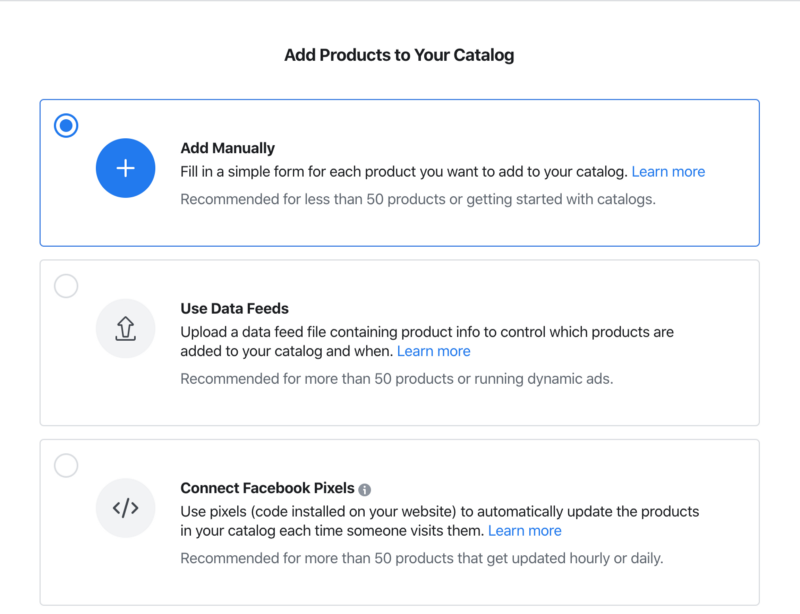This screenshot has height=614, width=800.
Task: Click the Use Data Feeds heading
Action: pyautogui.click(x=234, y=309)
